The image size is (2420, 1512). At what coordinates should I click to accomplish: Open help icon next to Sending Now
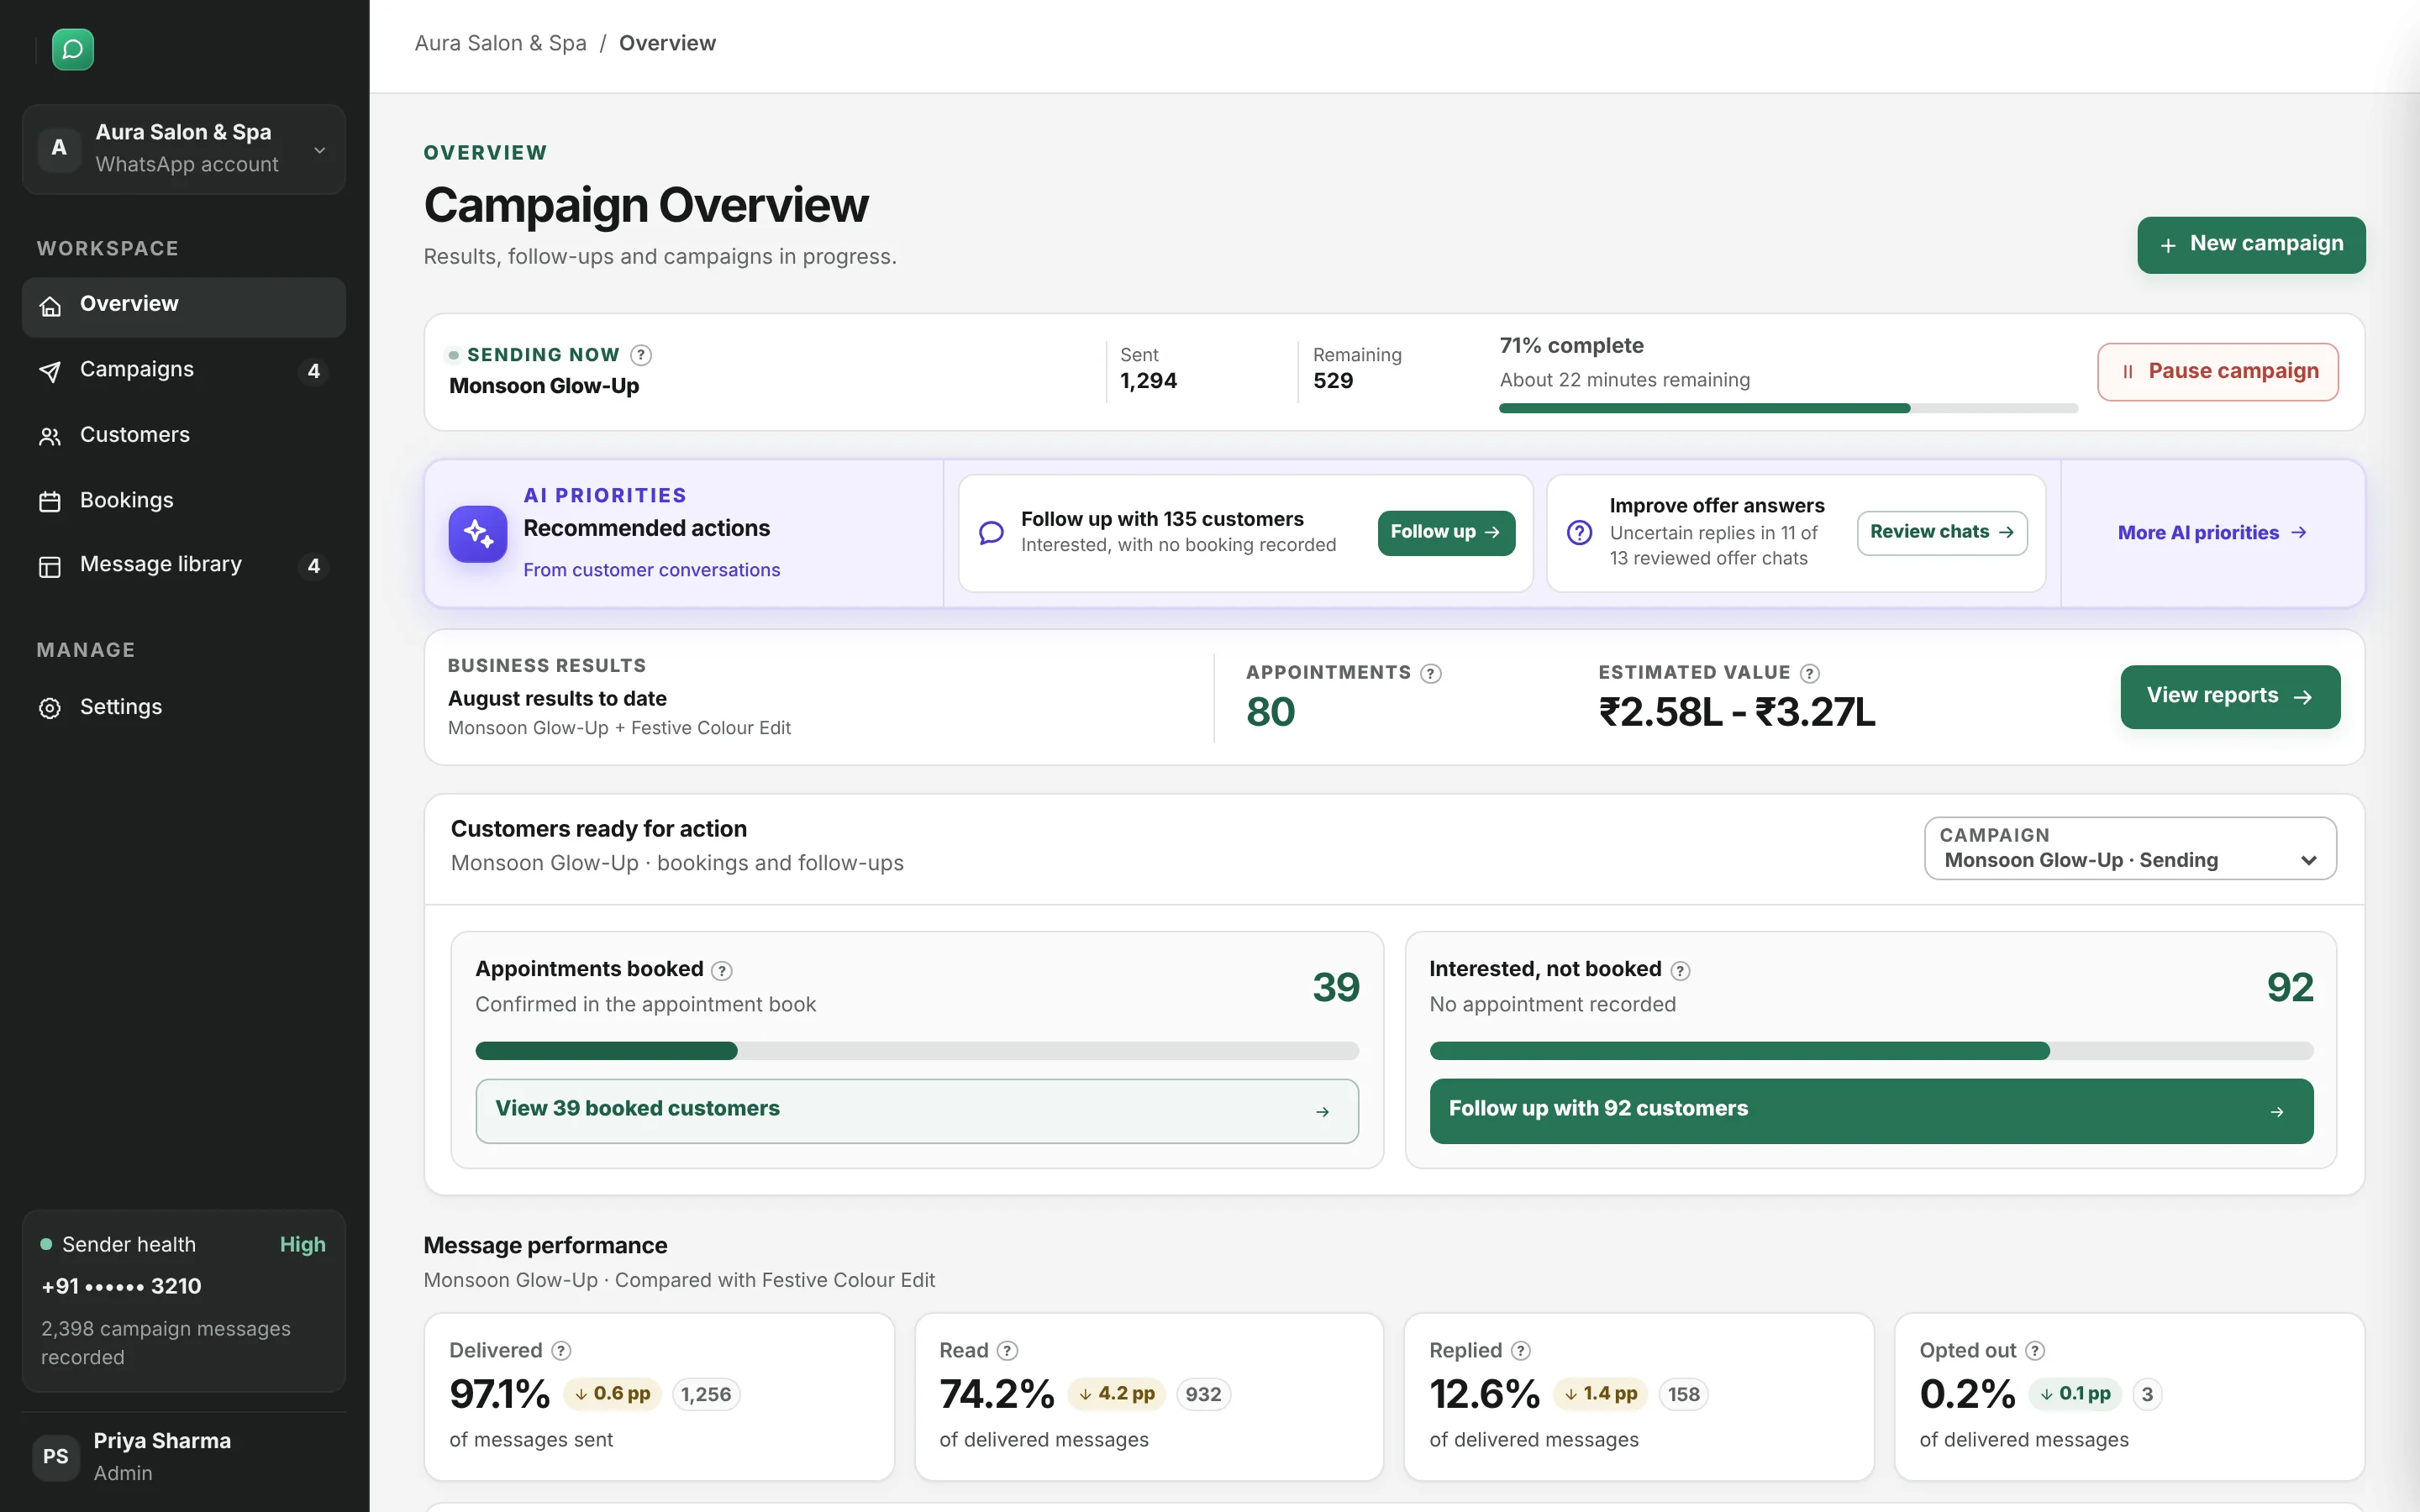641,355
